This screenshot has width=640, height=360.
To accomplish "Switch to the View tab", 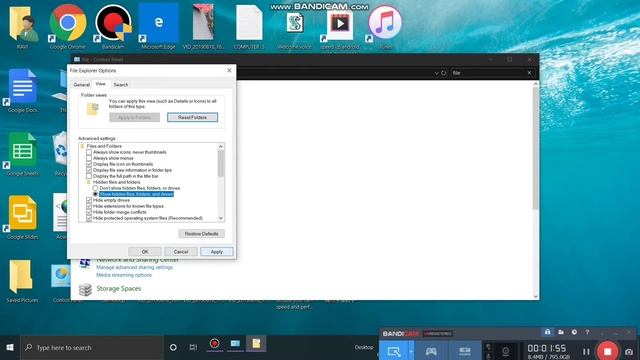I will coord(100,84).
